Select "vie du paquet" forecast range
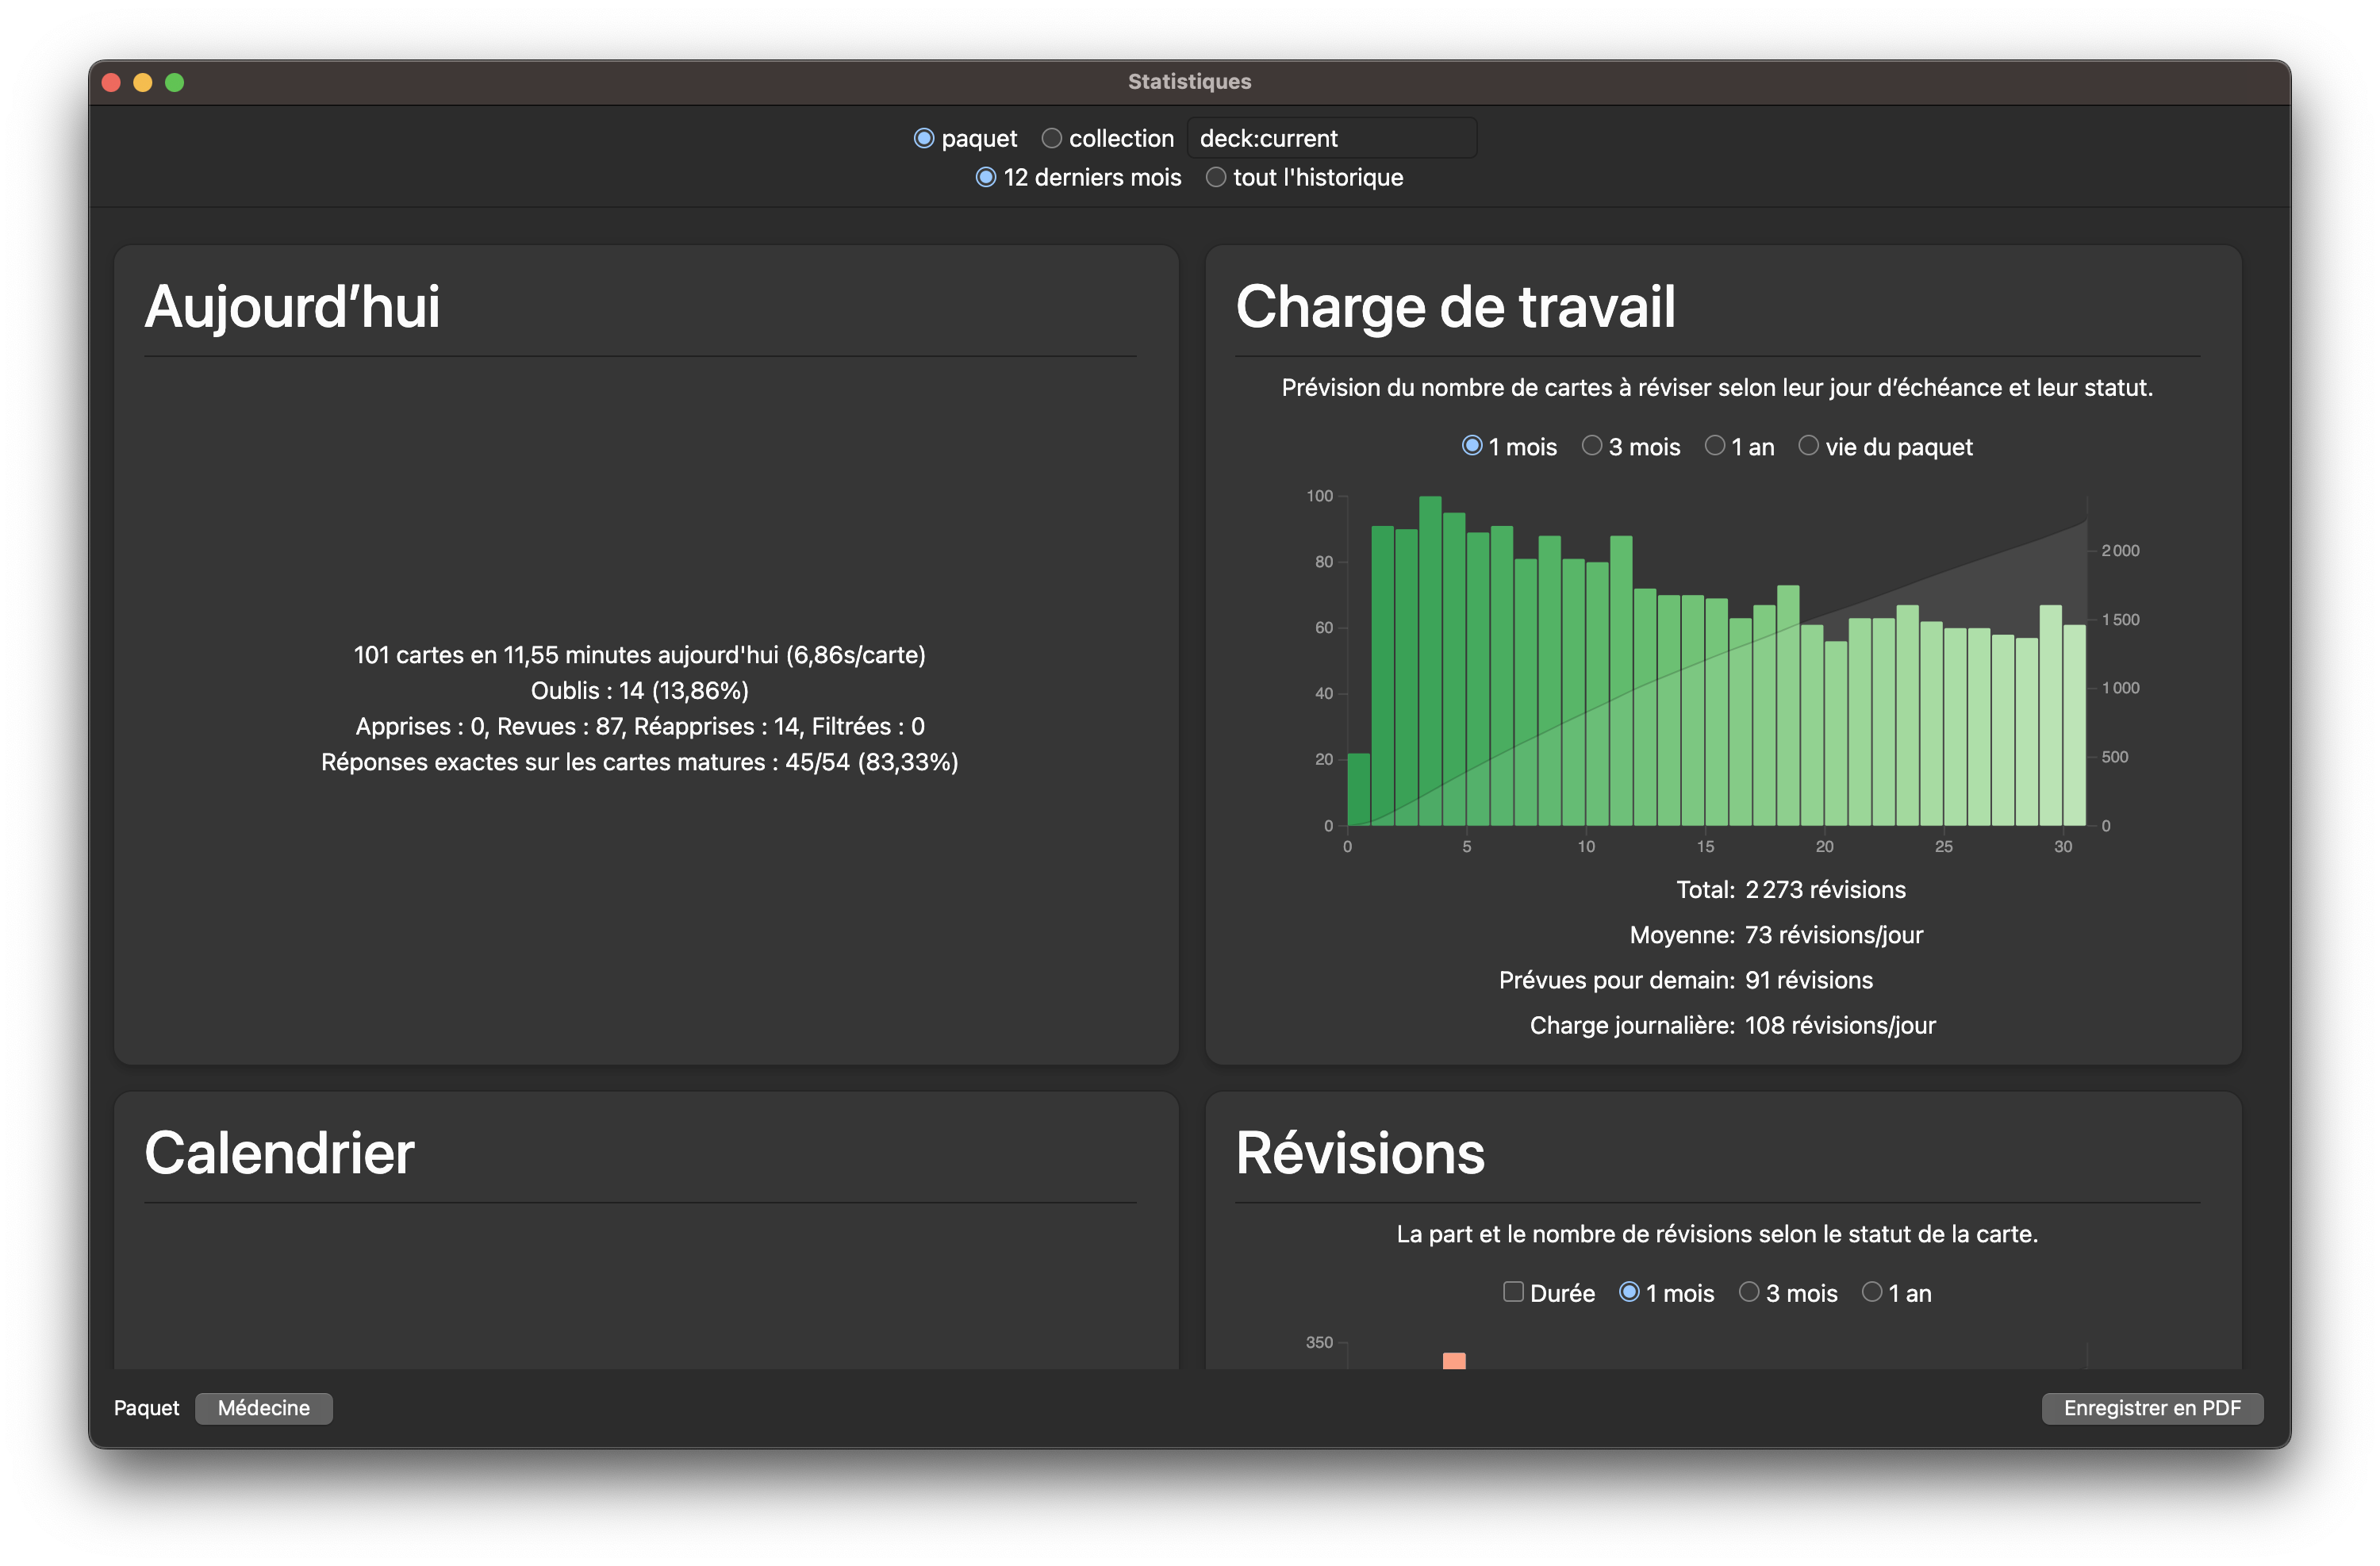This screenshot has height=1566, width=2380. tap(1808, 446)
